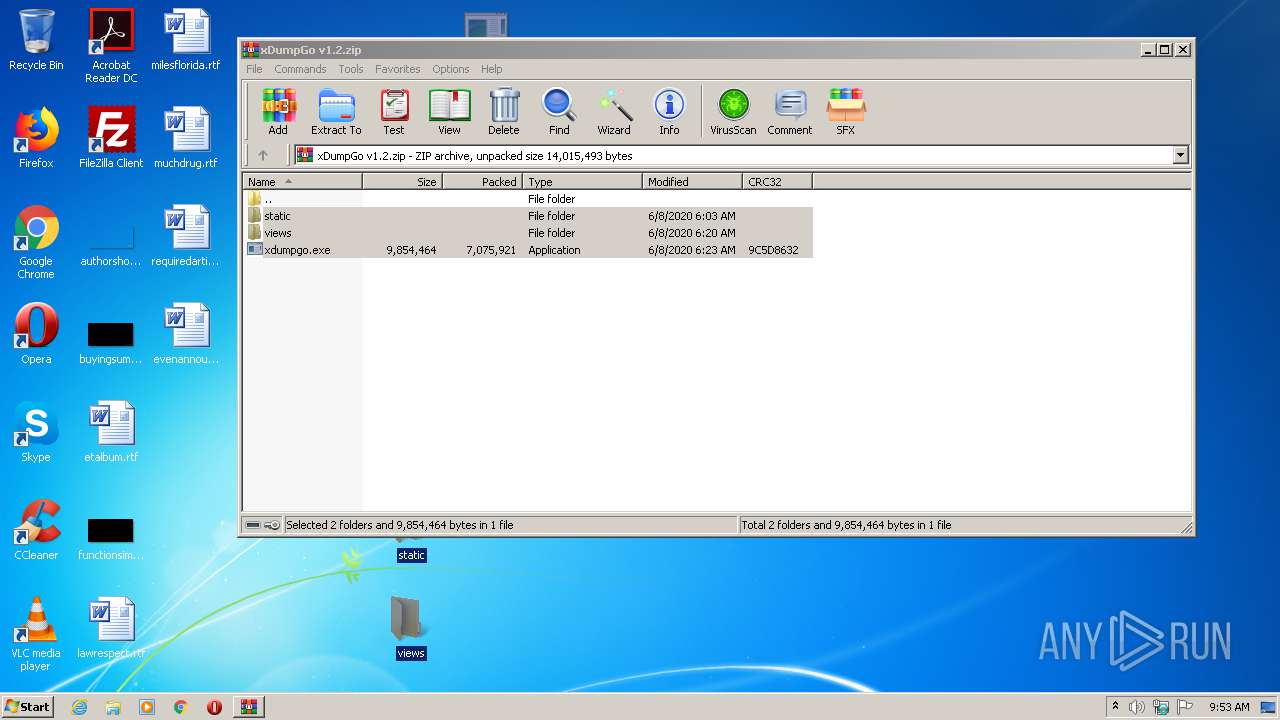The width and height of the screenshot is (1280, 720).
Task: Click the Add toolbar icon in WinRAR
Action: [x=278, y=111]
